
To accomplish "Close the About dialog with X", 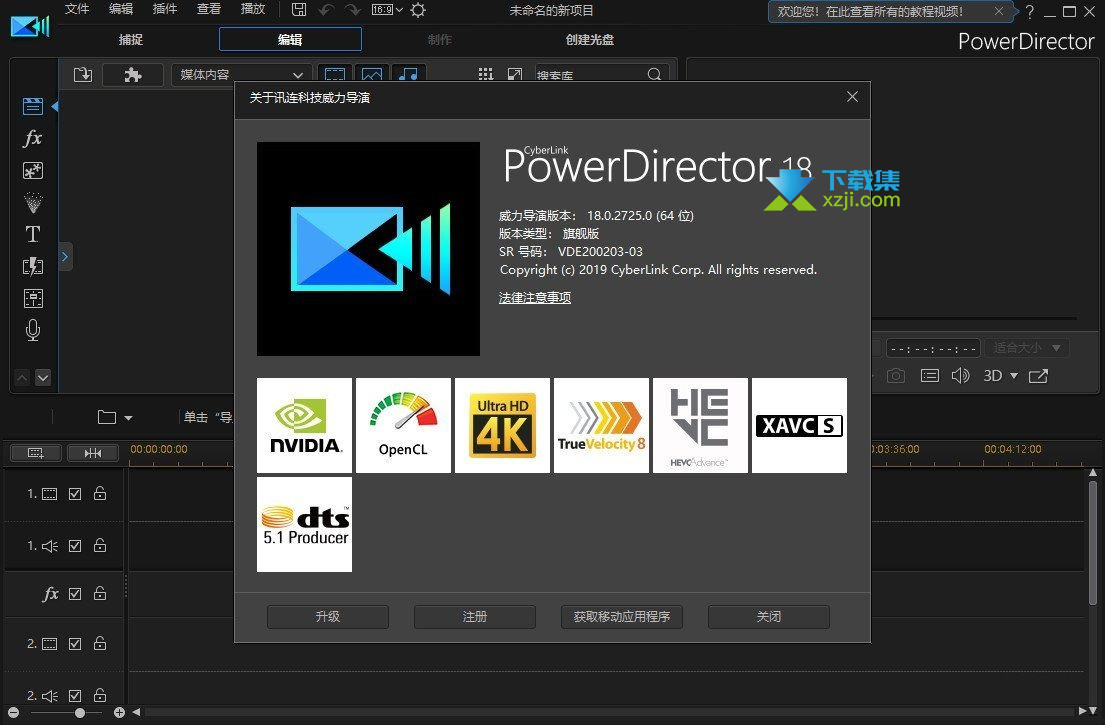I will click(852, 97).
